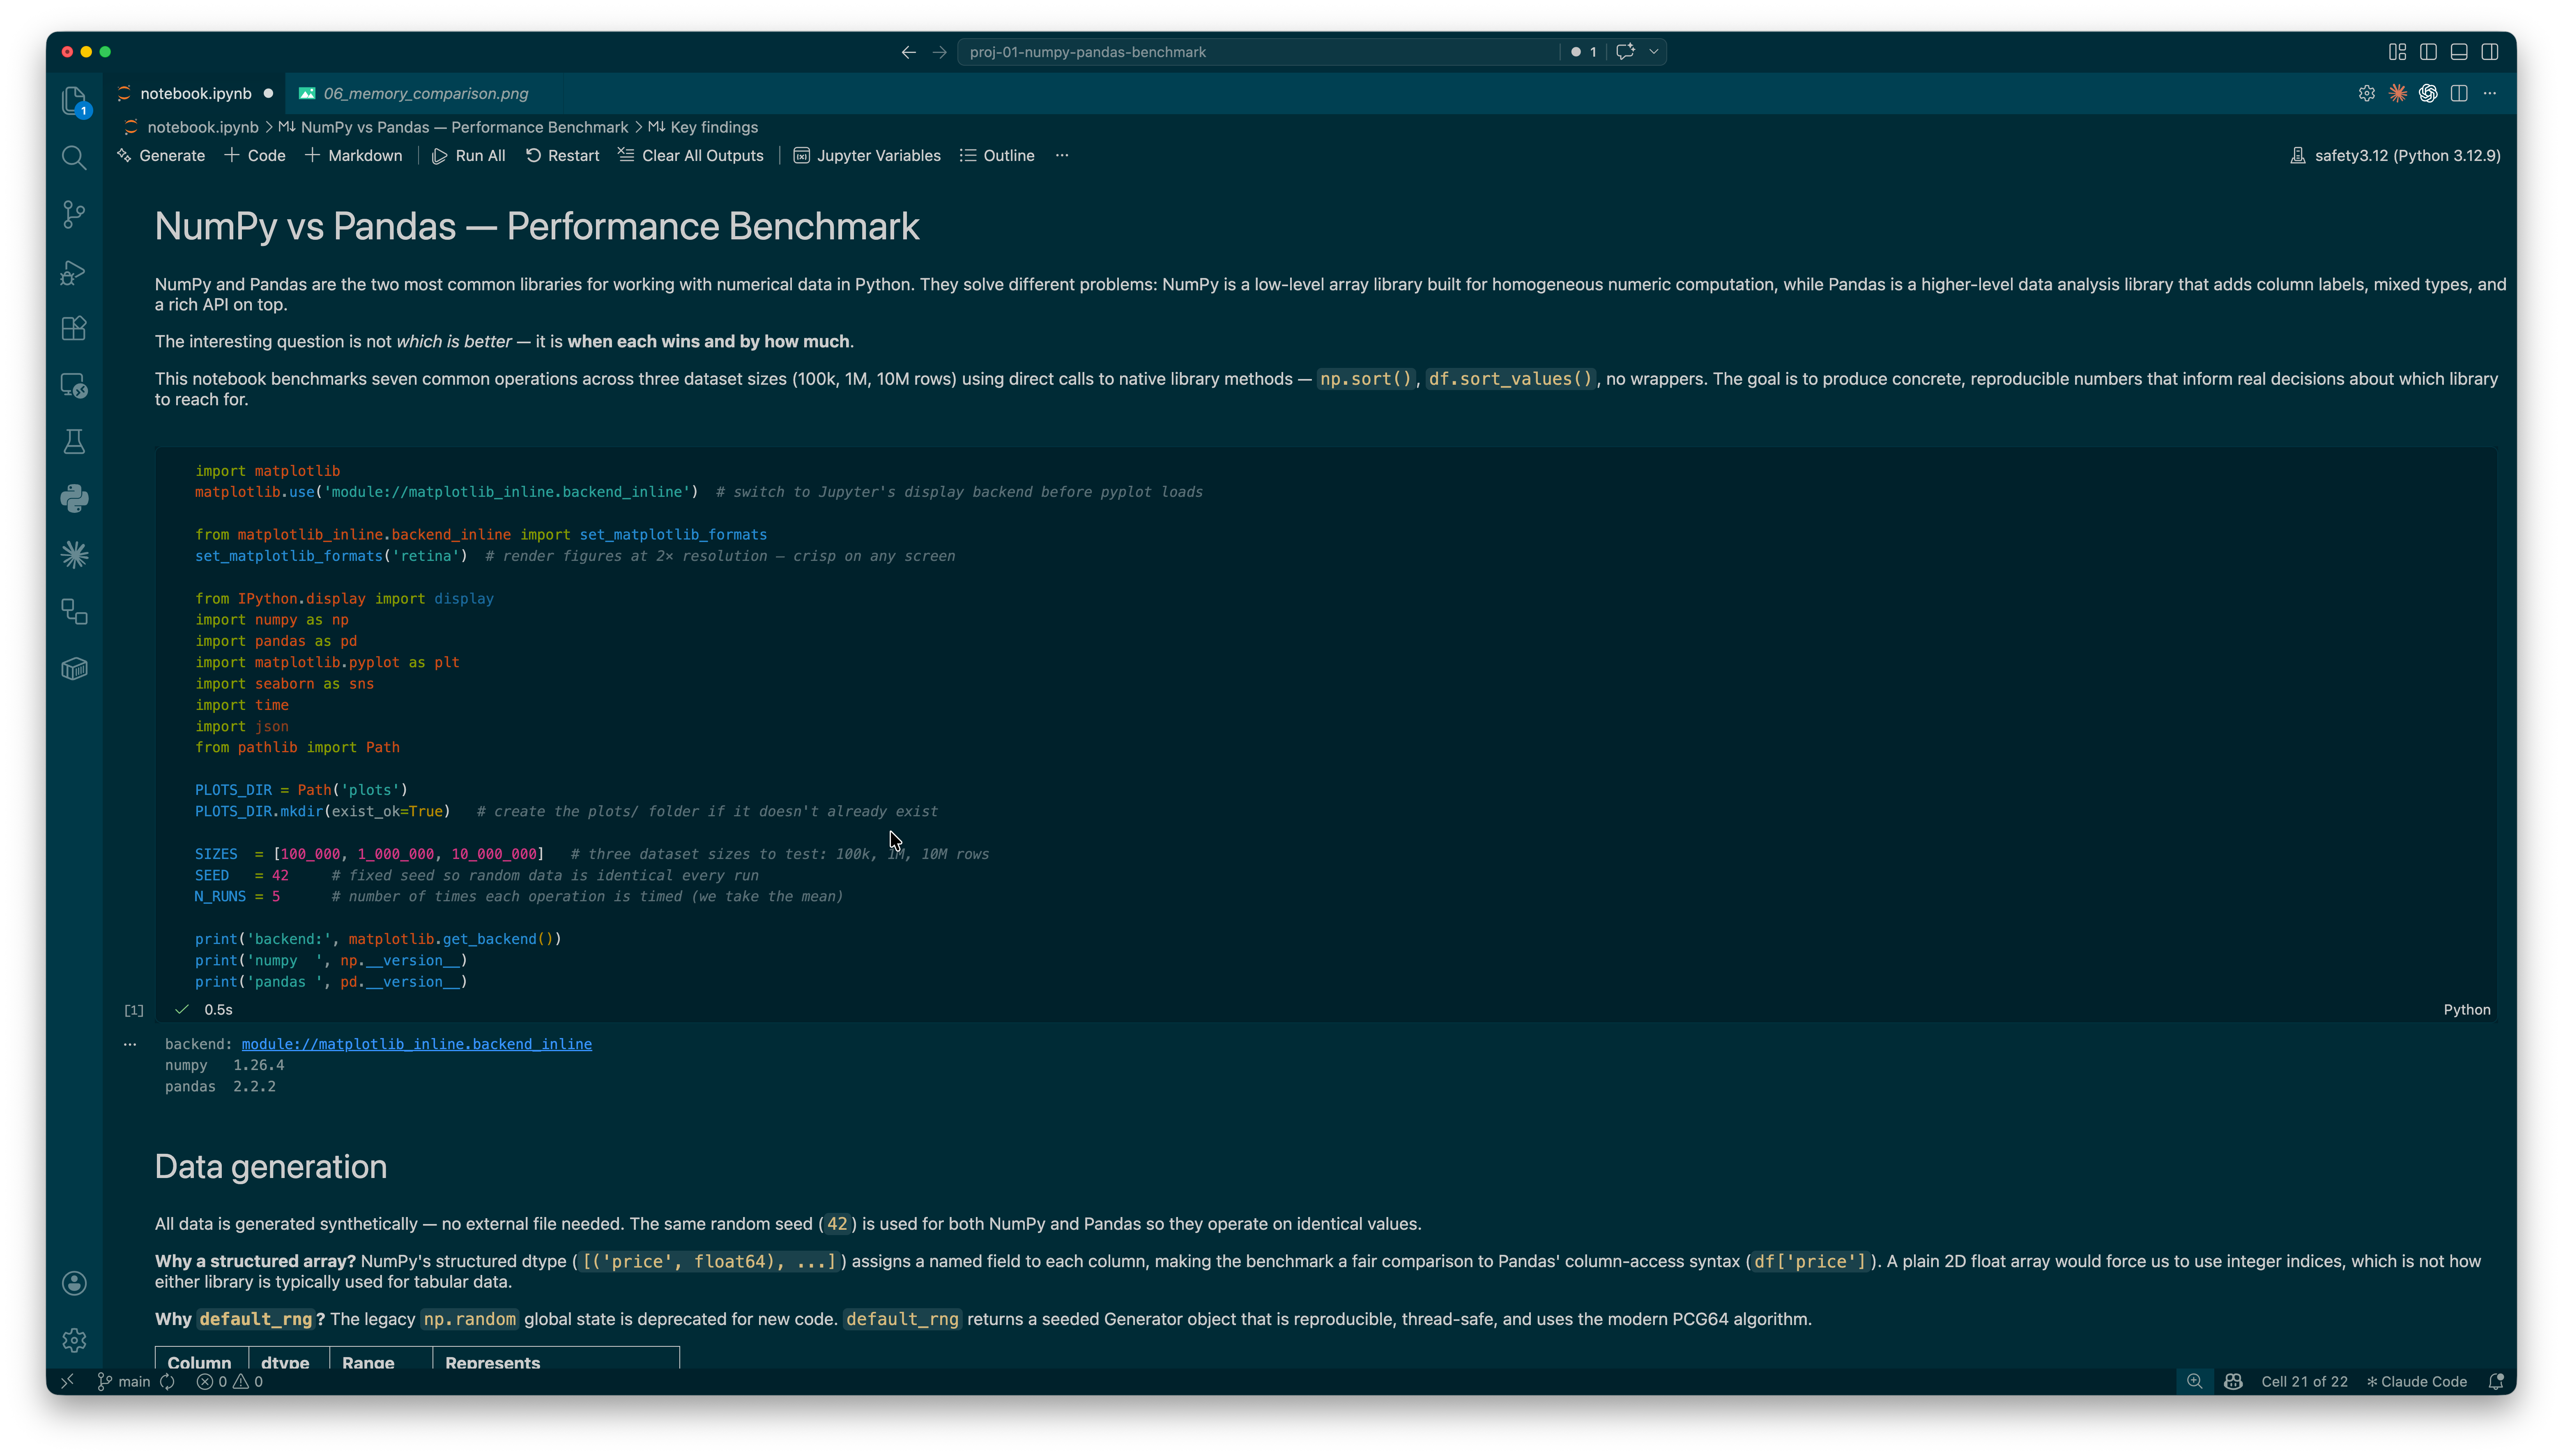Open the Python view in the activity bar
Image resolution: width=2563 pixels, height=1456 pixels.
pos(74,498)
